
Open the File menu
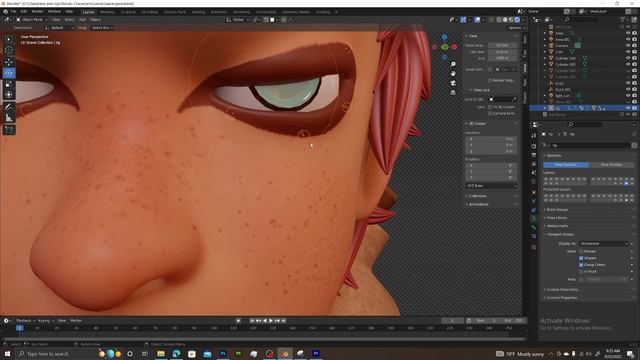pos(13,11)
